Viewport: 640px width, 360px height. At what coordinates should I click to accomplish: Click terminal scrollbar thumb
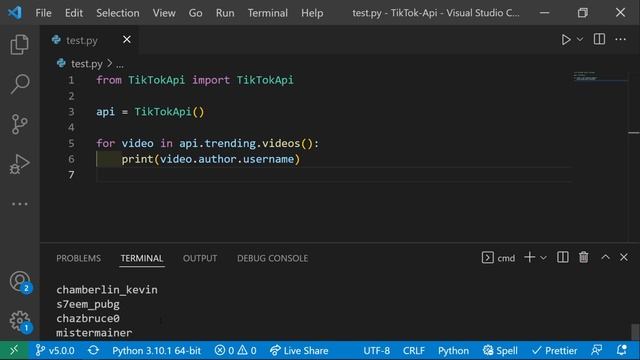(635, 332)
